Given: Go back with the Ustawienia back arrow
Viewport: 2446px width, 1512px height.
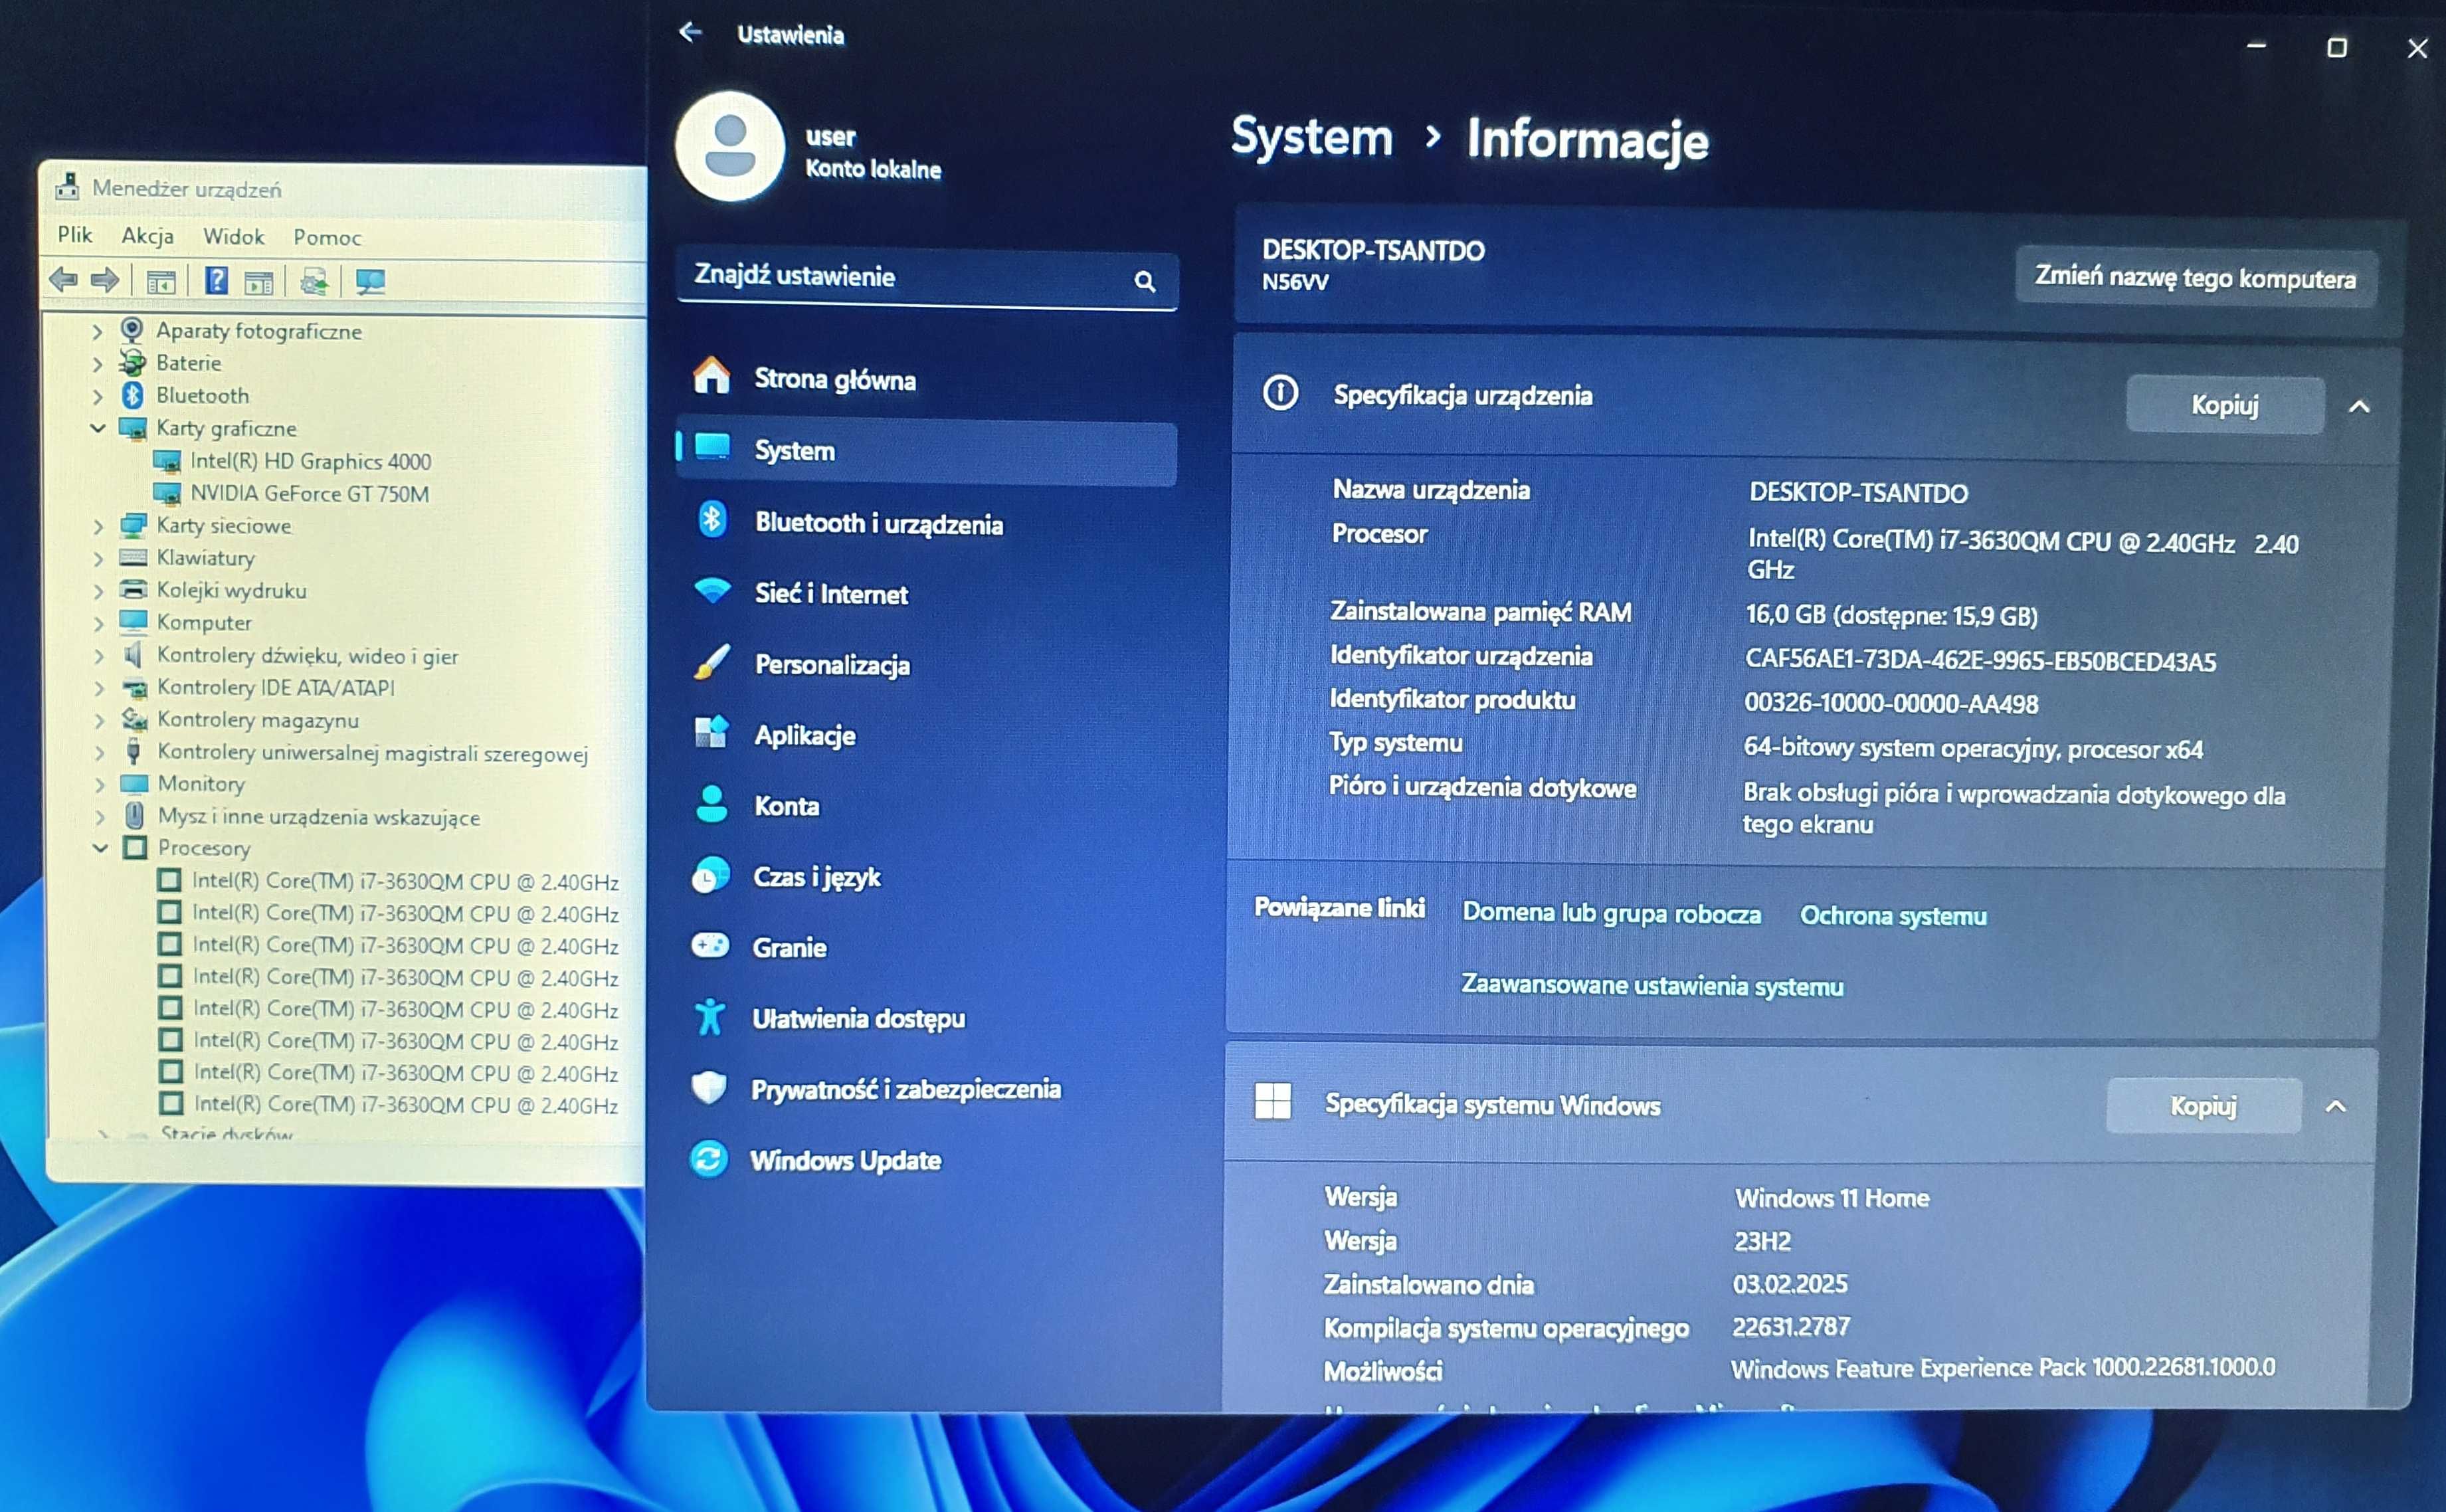Looking at the screenshot, I should pyautogui.click(x=690, y=33).
